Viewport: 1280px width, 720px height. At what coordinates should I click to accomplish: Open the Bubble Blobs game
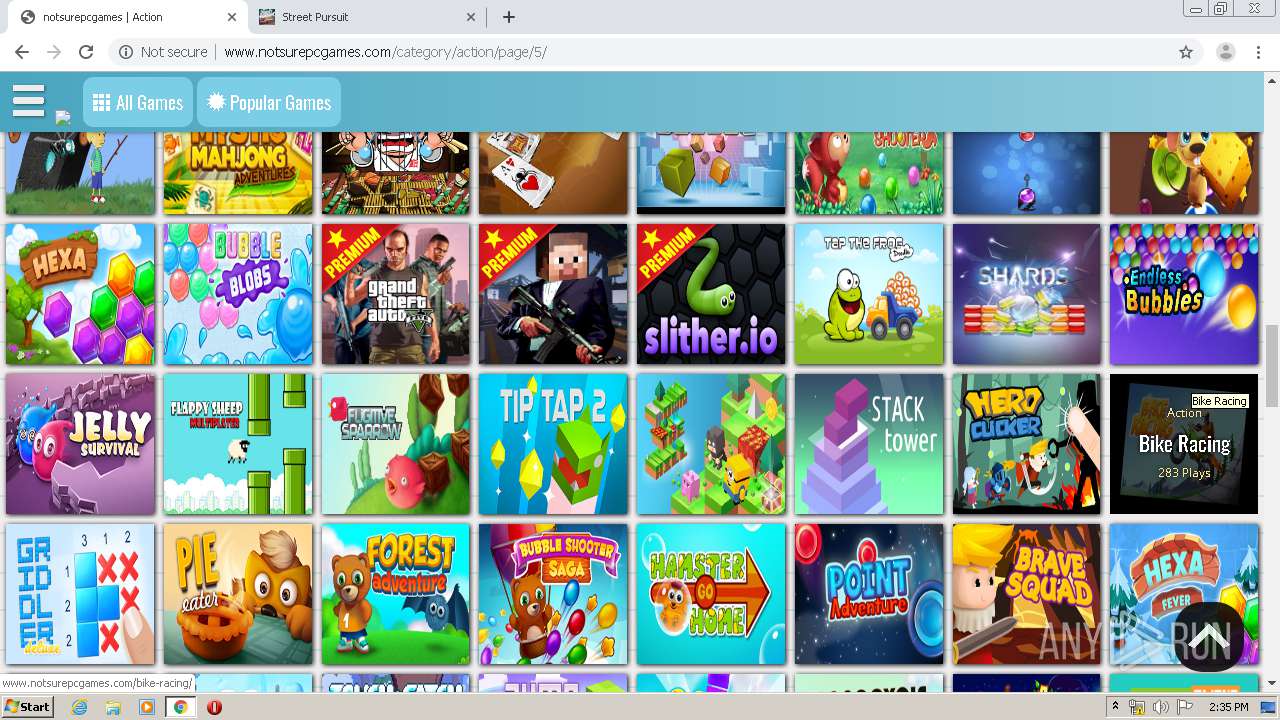point(238,294)
